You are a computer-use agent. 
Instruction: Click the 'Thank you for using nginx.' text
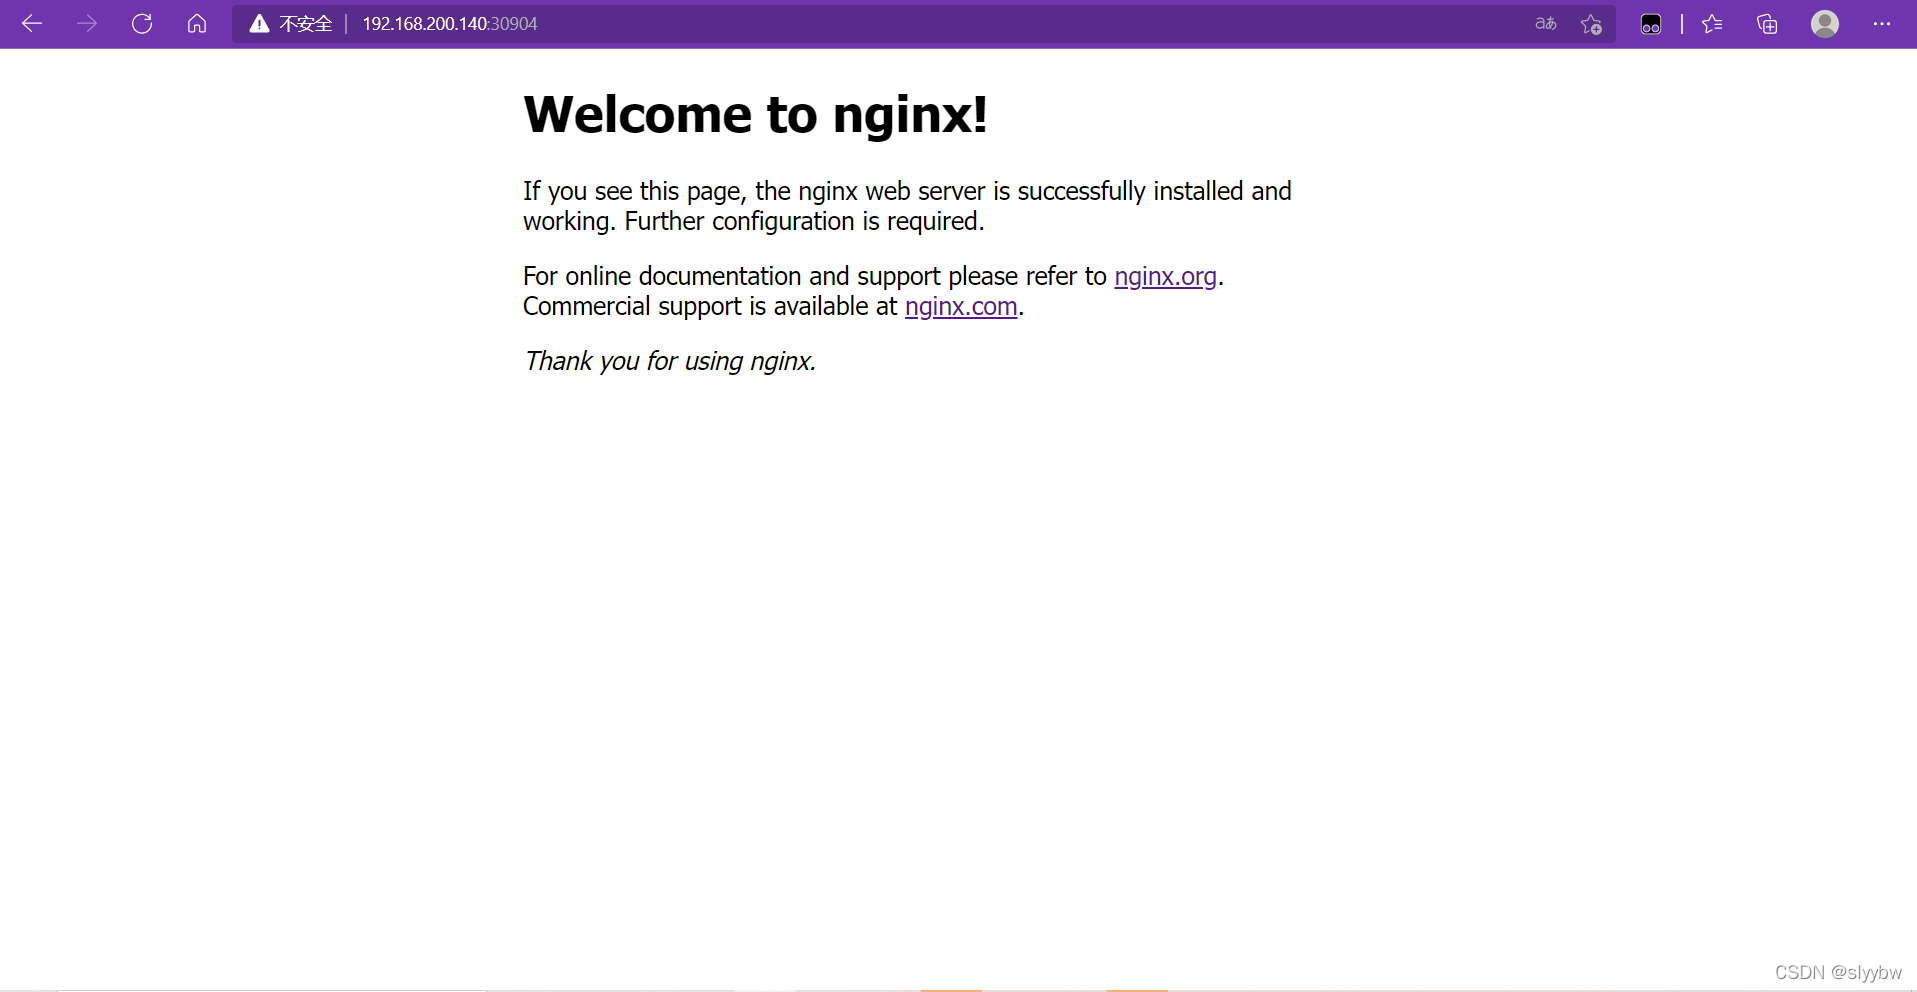tap(670, 361)
